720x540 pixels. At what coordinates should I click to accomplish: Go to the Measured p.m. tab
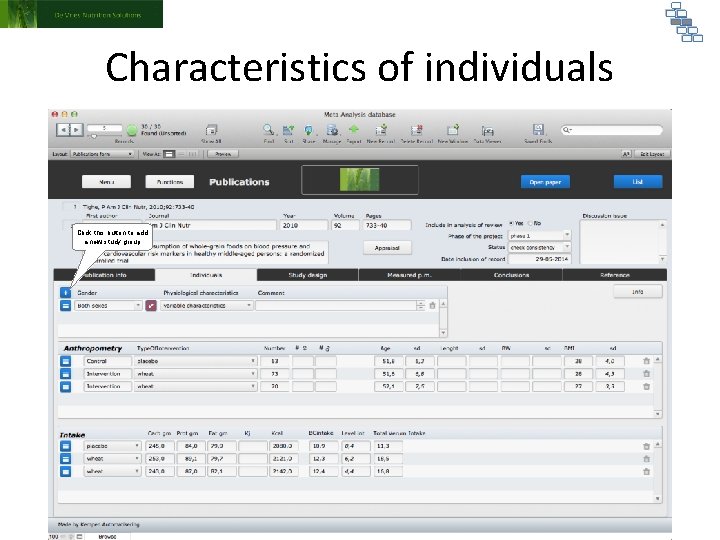click(409, 275)
